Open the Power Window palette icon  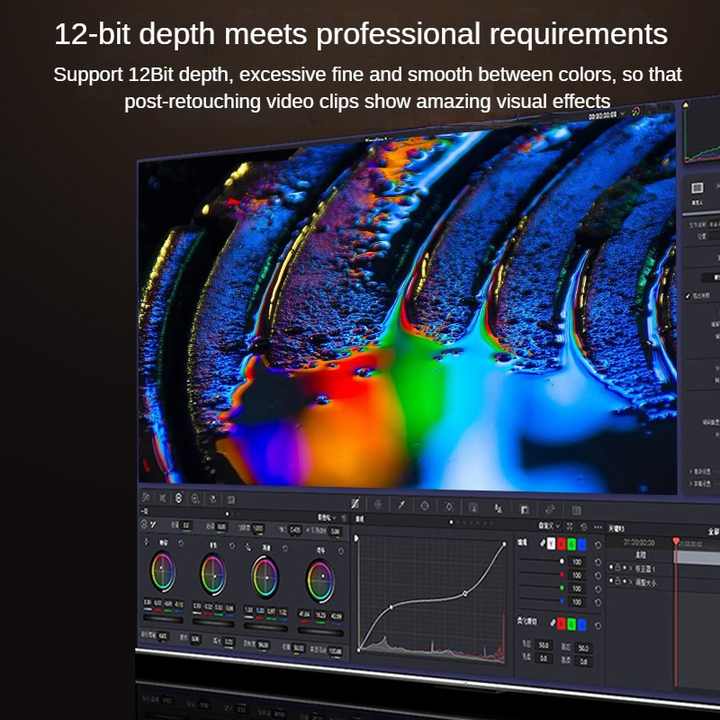point(425,506)
